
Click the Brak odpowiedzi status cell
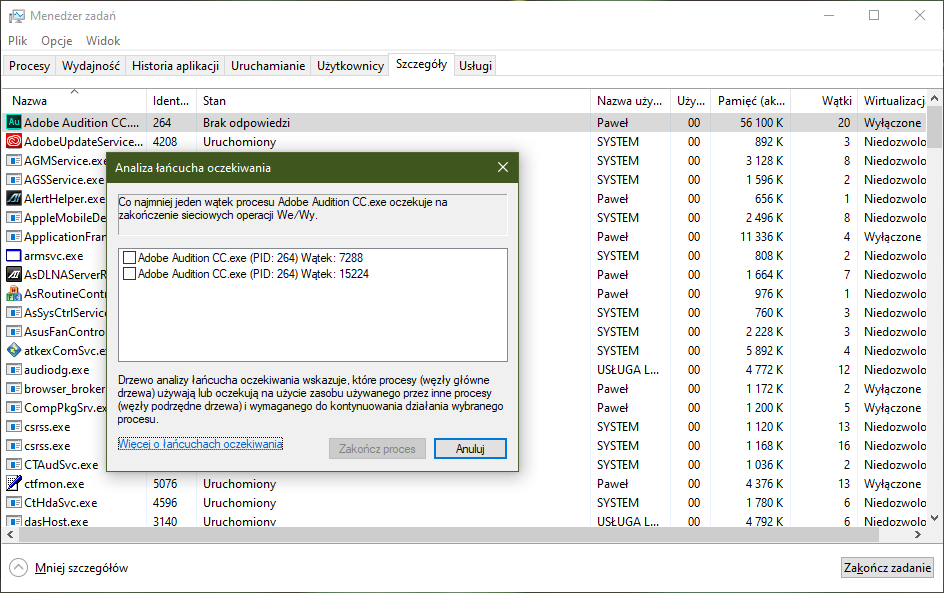(x=246, y=123)
